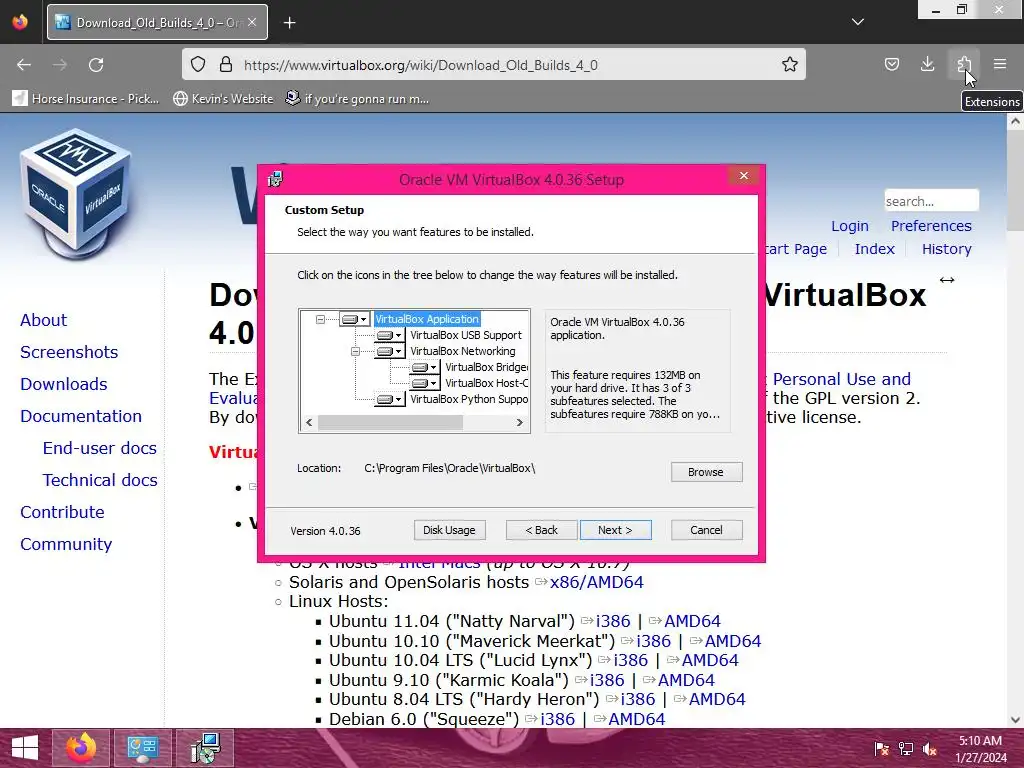The width and height of the screenshot is (1024, 768).
Task: Download Ubuntu 10.10 Maverick Meerkat AMD64
Action: point(733,641)
